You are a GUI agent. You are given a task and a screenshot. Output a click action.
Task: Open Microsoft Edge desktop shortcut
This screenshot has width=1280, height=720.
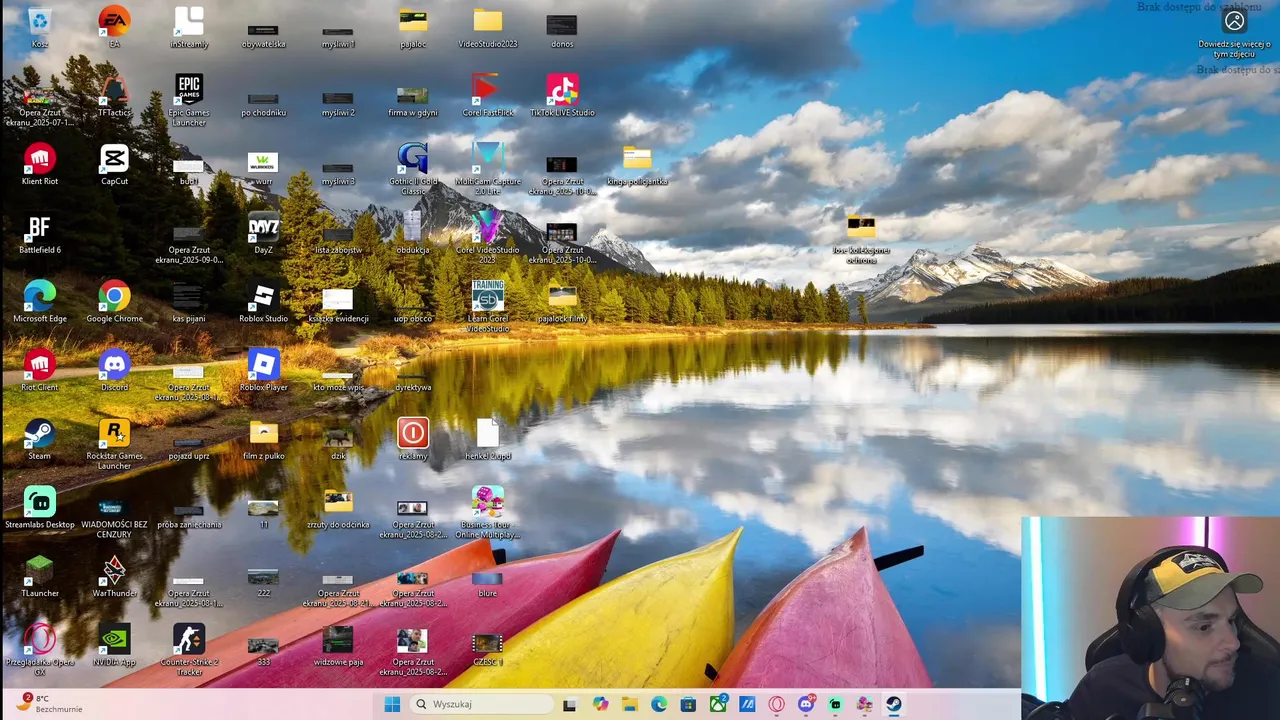pos(39,302)
